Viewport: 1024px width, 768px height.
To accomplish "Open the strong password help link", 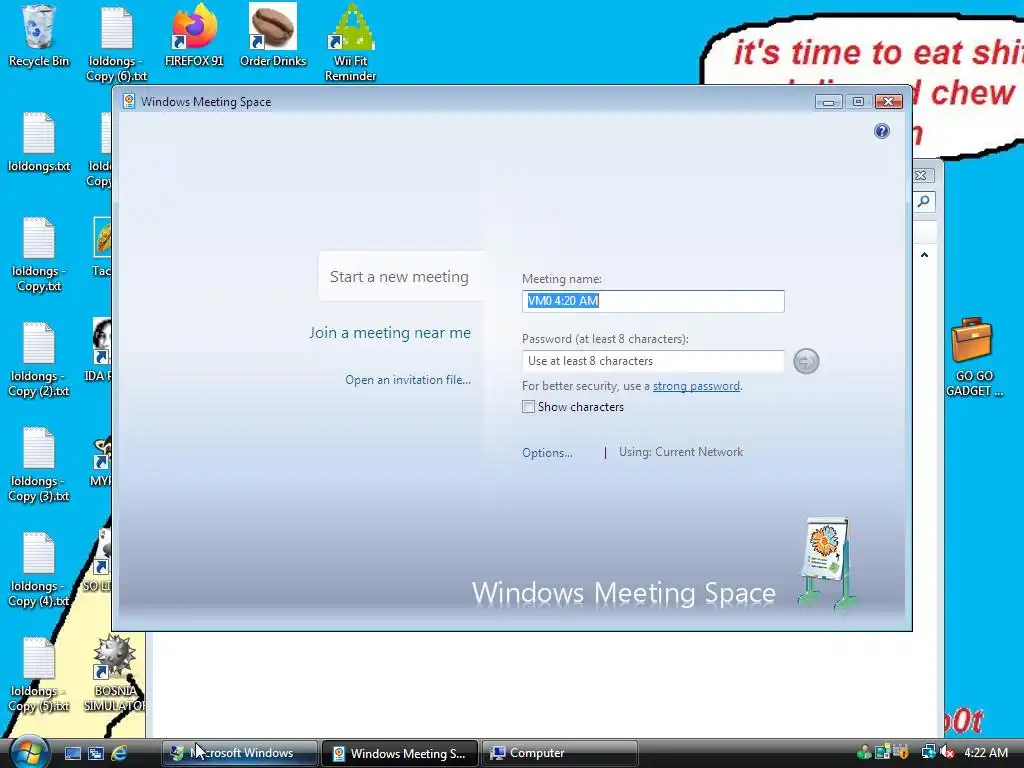I will click(x=696, y=386).
